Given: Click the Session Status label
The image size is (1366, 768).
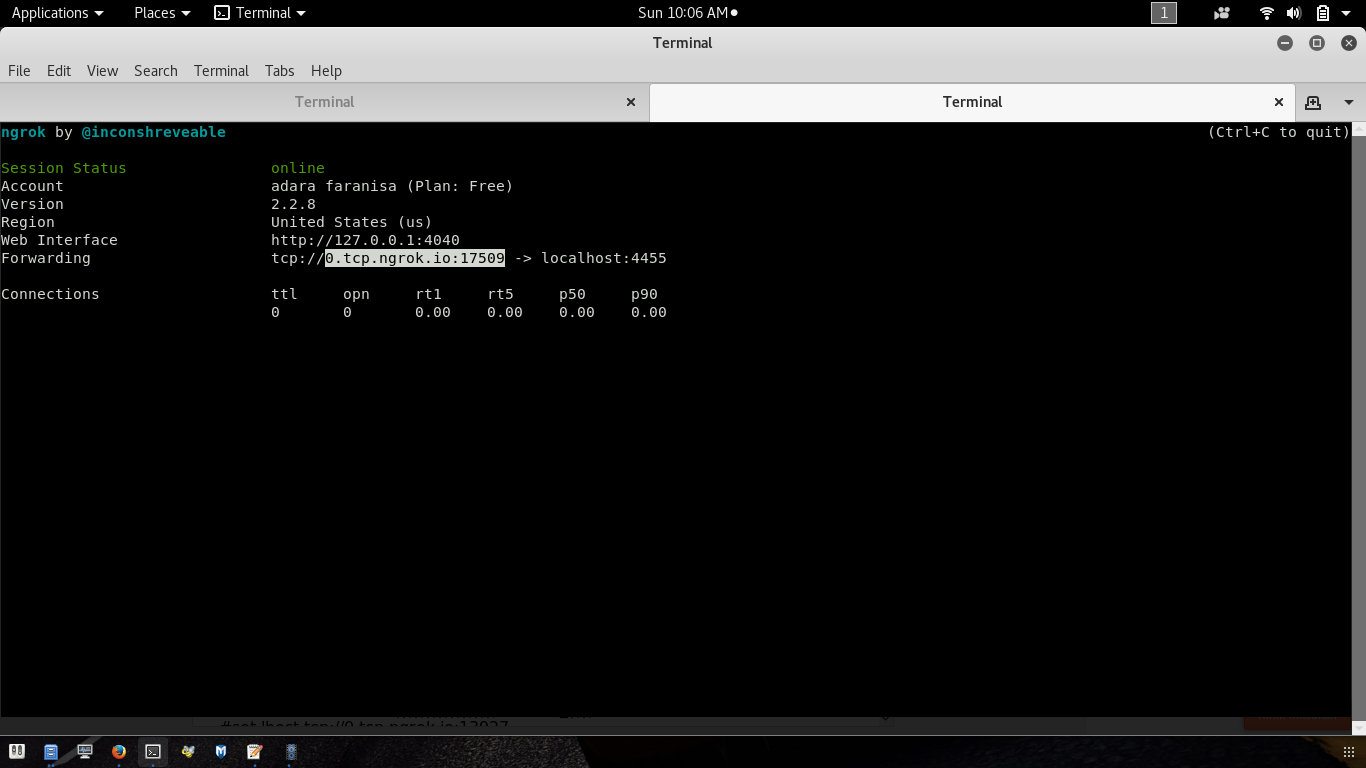Looking at the screenshot, I should 64,168.
